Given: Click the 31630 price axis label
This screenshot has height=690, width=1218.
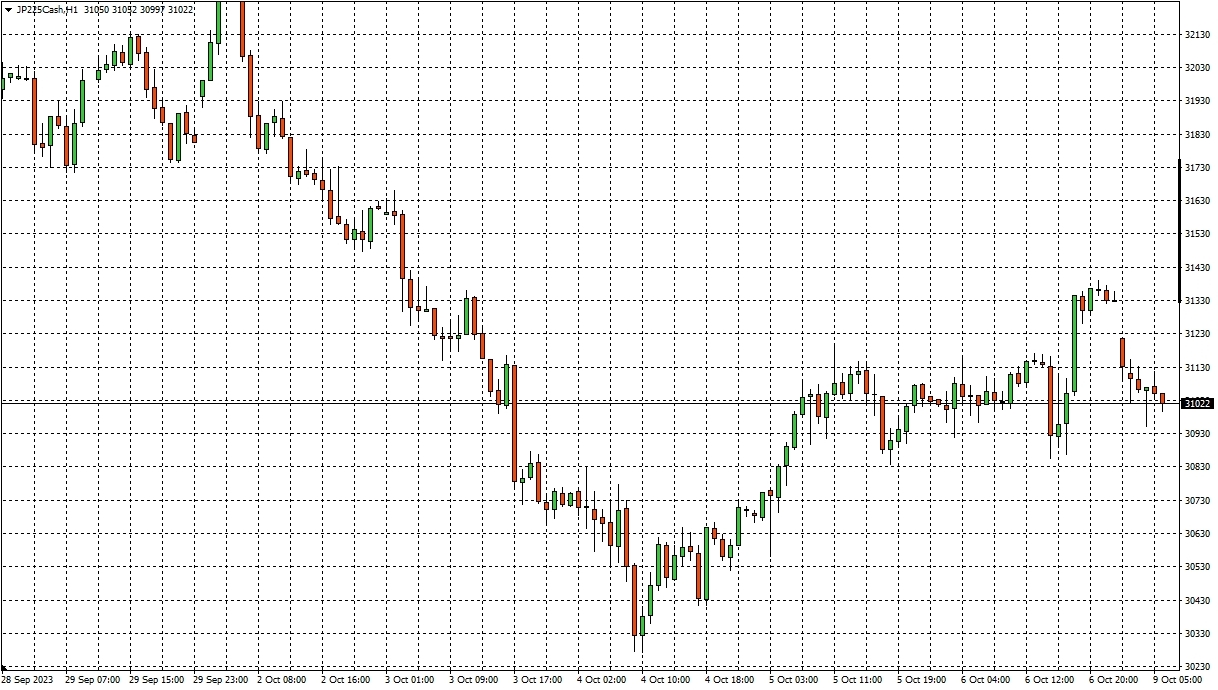Looking at the screenshot, I should tap(1197, 201).
